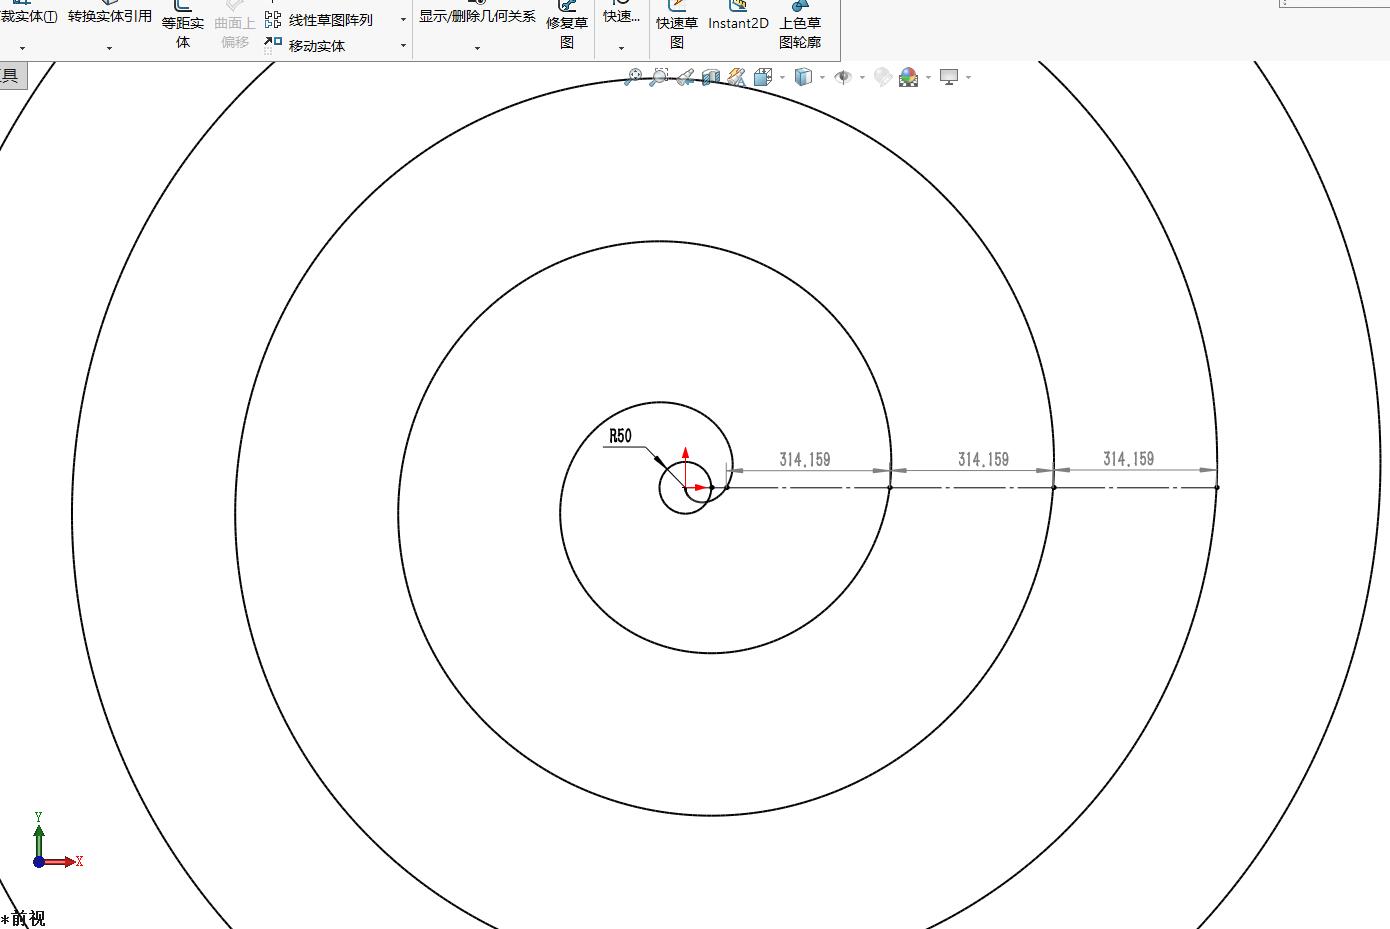Select the R50 radius dimension
The height and width of the screenshot is (929, 1390).
(621, 436)
